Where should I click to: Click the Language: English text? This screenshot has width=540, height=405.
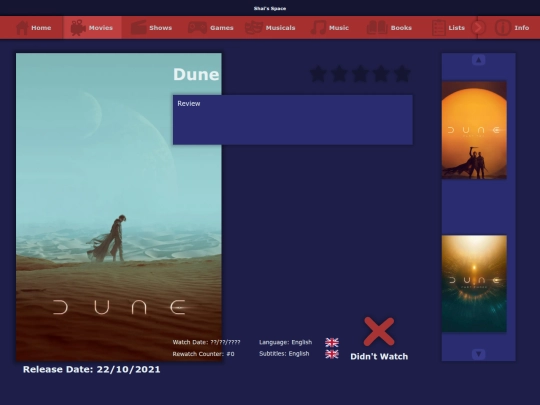coord(285,342)
